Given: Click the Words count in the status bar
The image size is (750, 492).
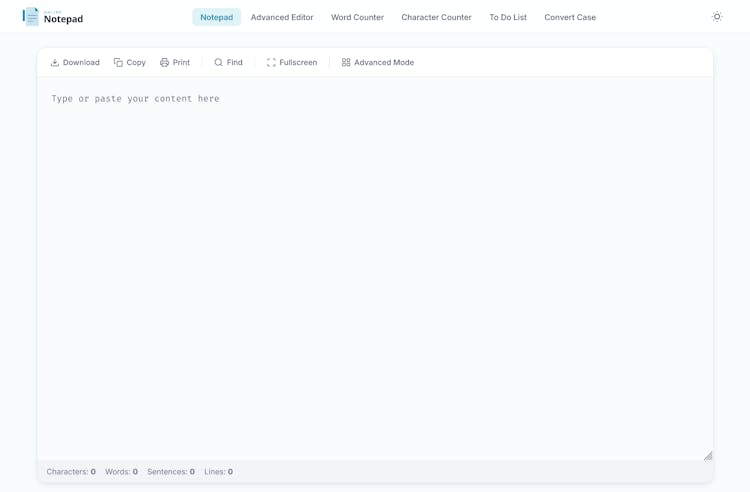Looking at the screenshot, I should (x=121, y=472).
